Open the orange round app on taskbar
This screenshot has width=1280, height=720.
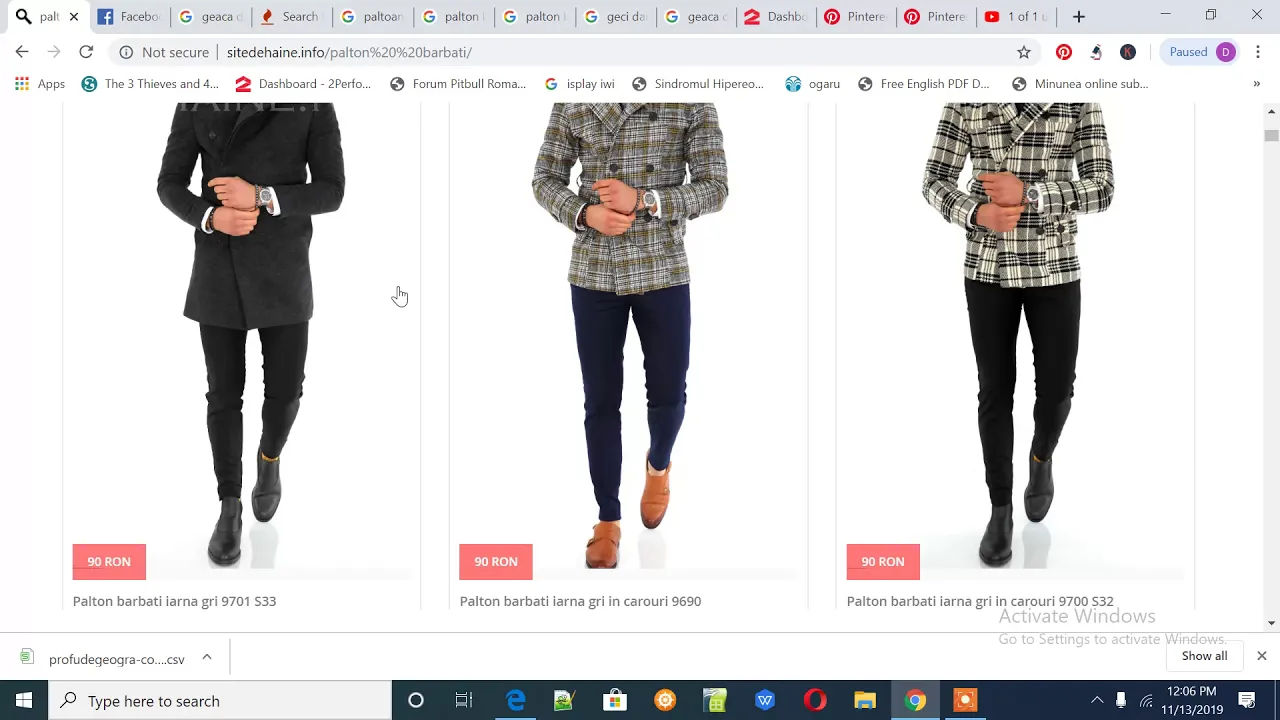pos(665,701)
